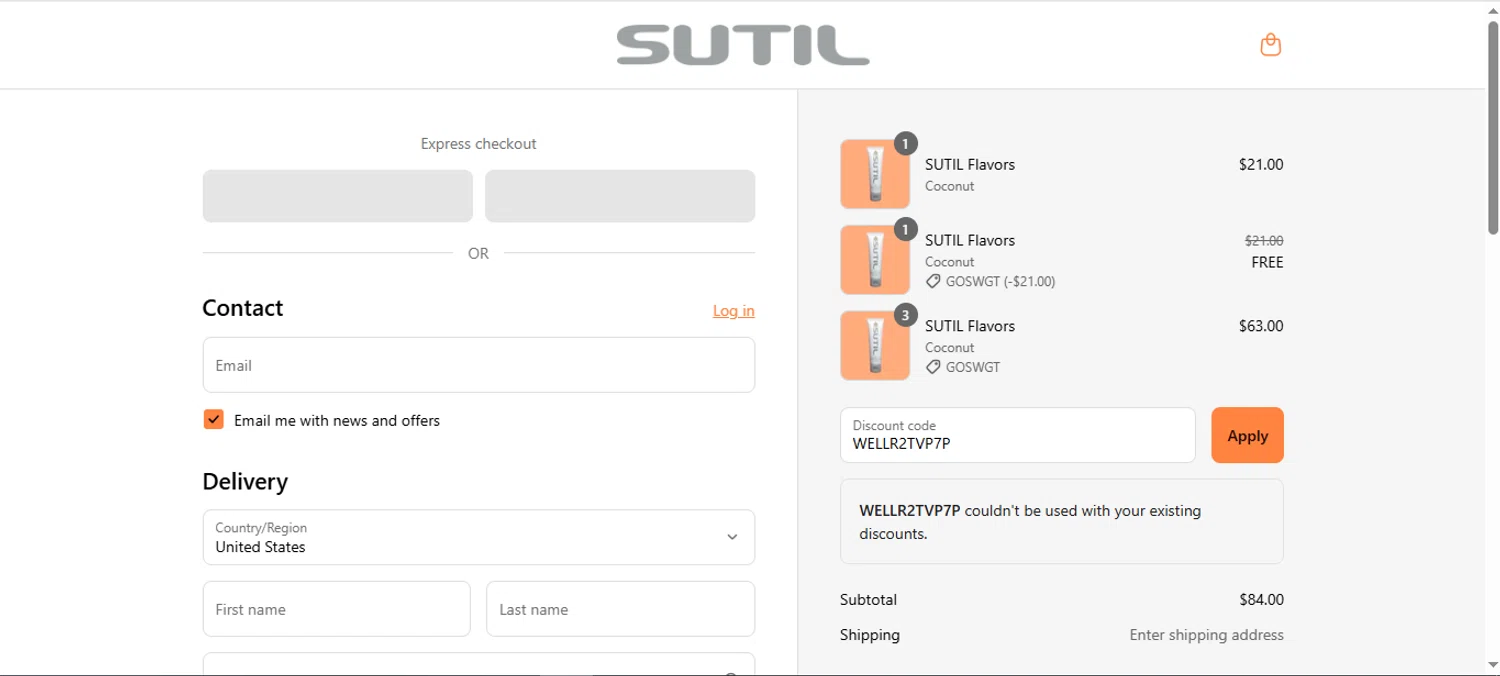Click the FREE price label

pos(1267,262)
